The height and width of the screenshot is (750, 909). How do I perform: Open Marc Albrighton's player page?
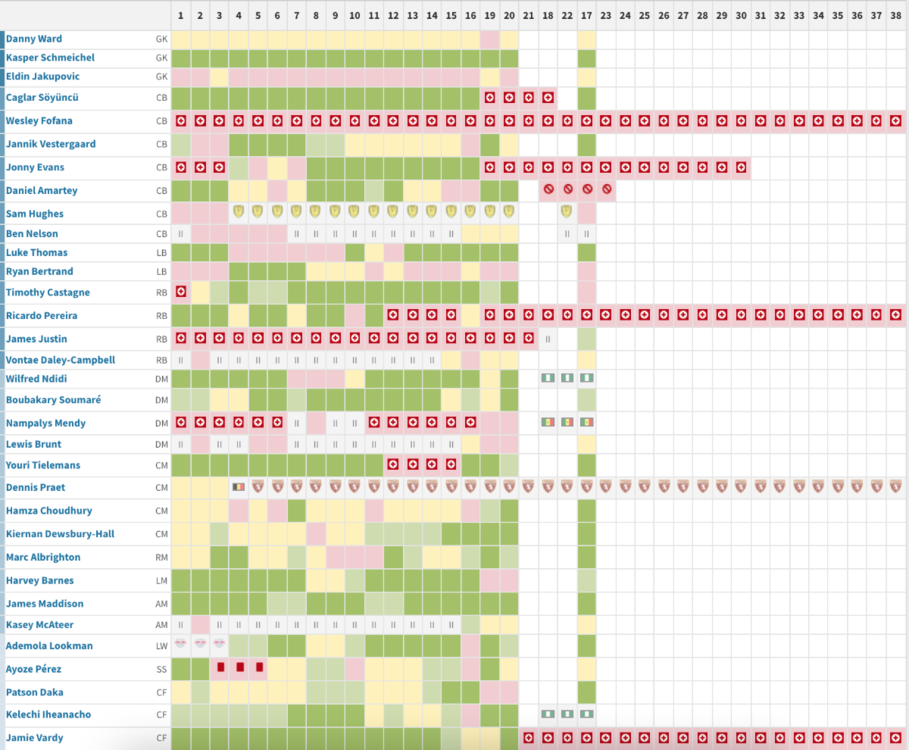[x=43, y=557]
